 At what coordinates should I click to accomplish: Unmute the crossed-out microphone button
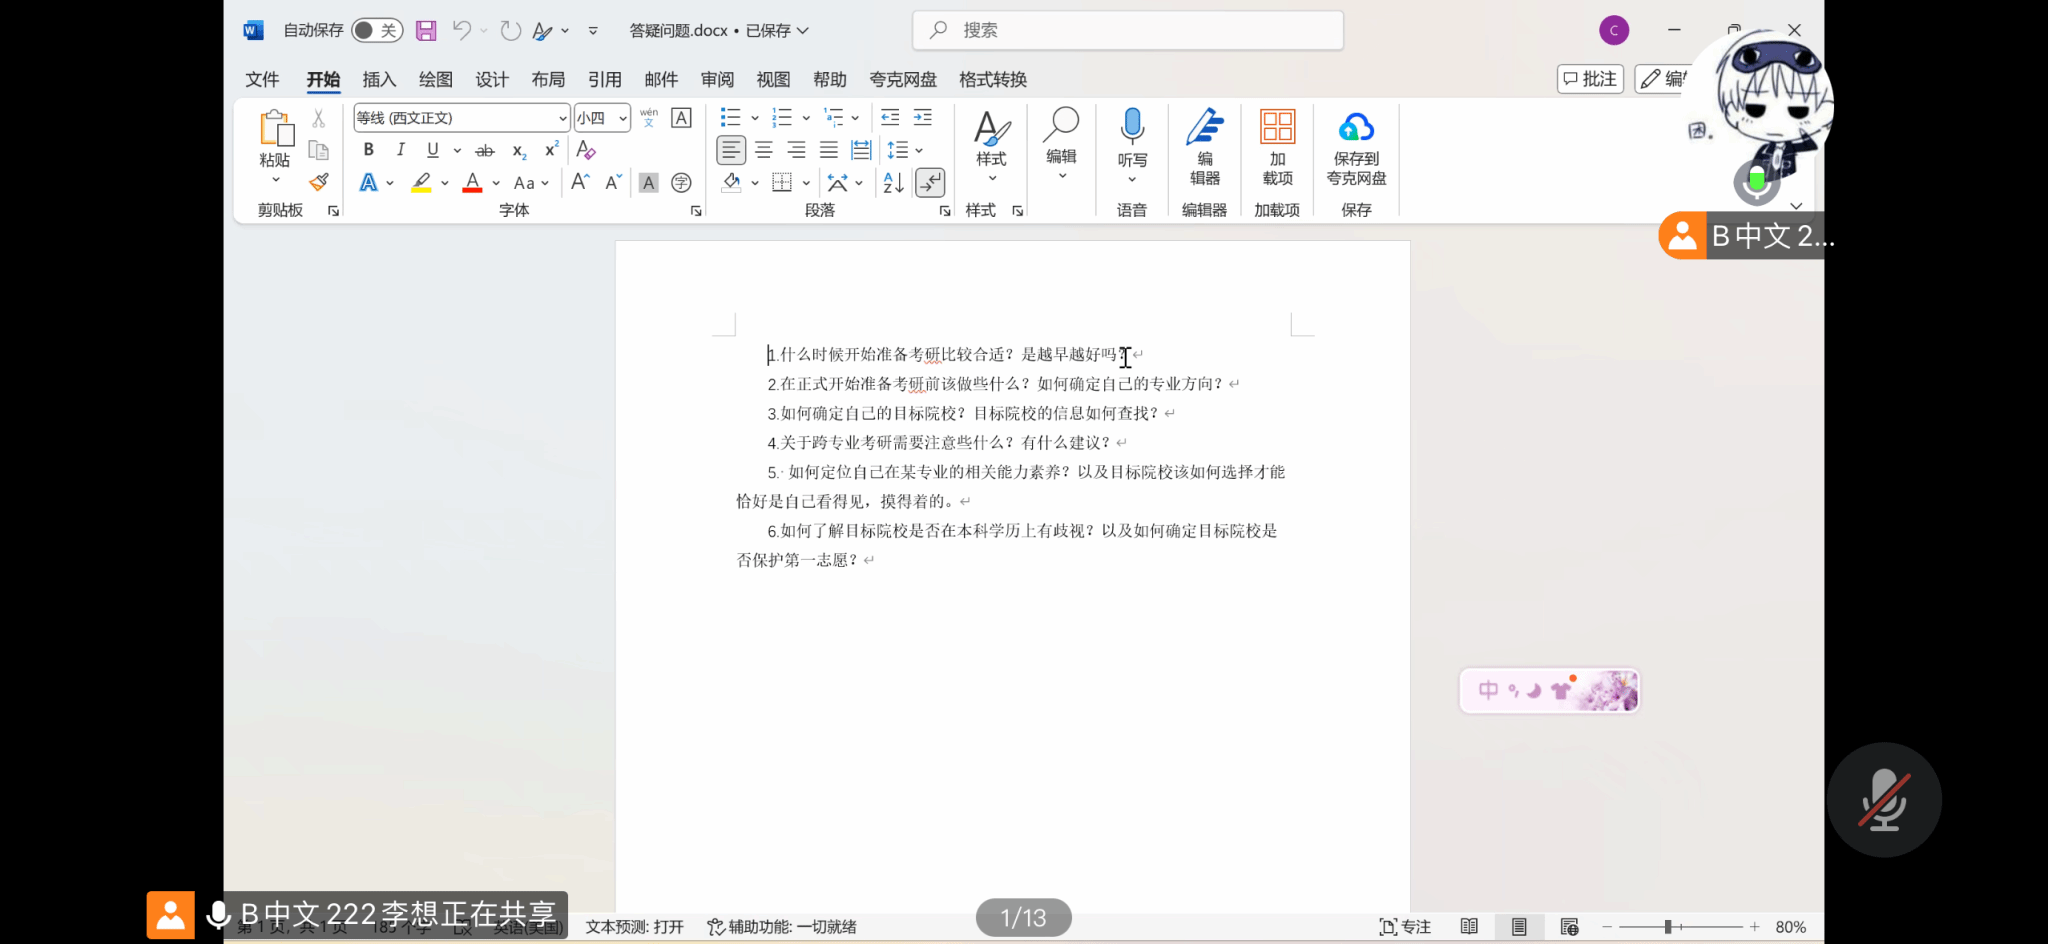[1884, 800]
